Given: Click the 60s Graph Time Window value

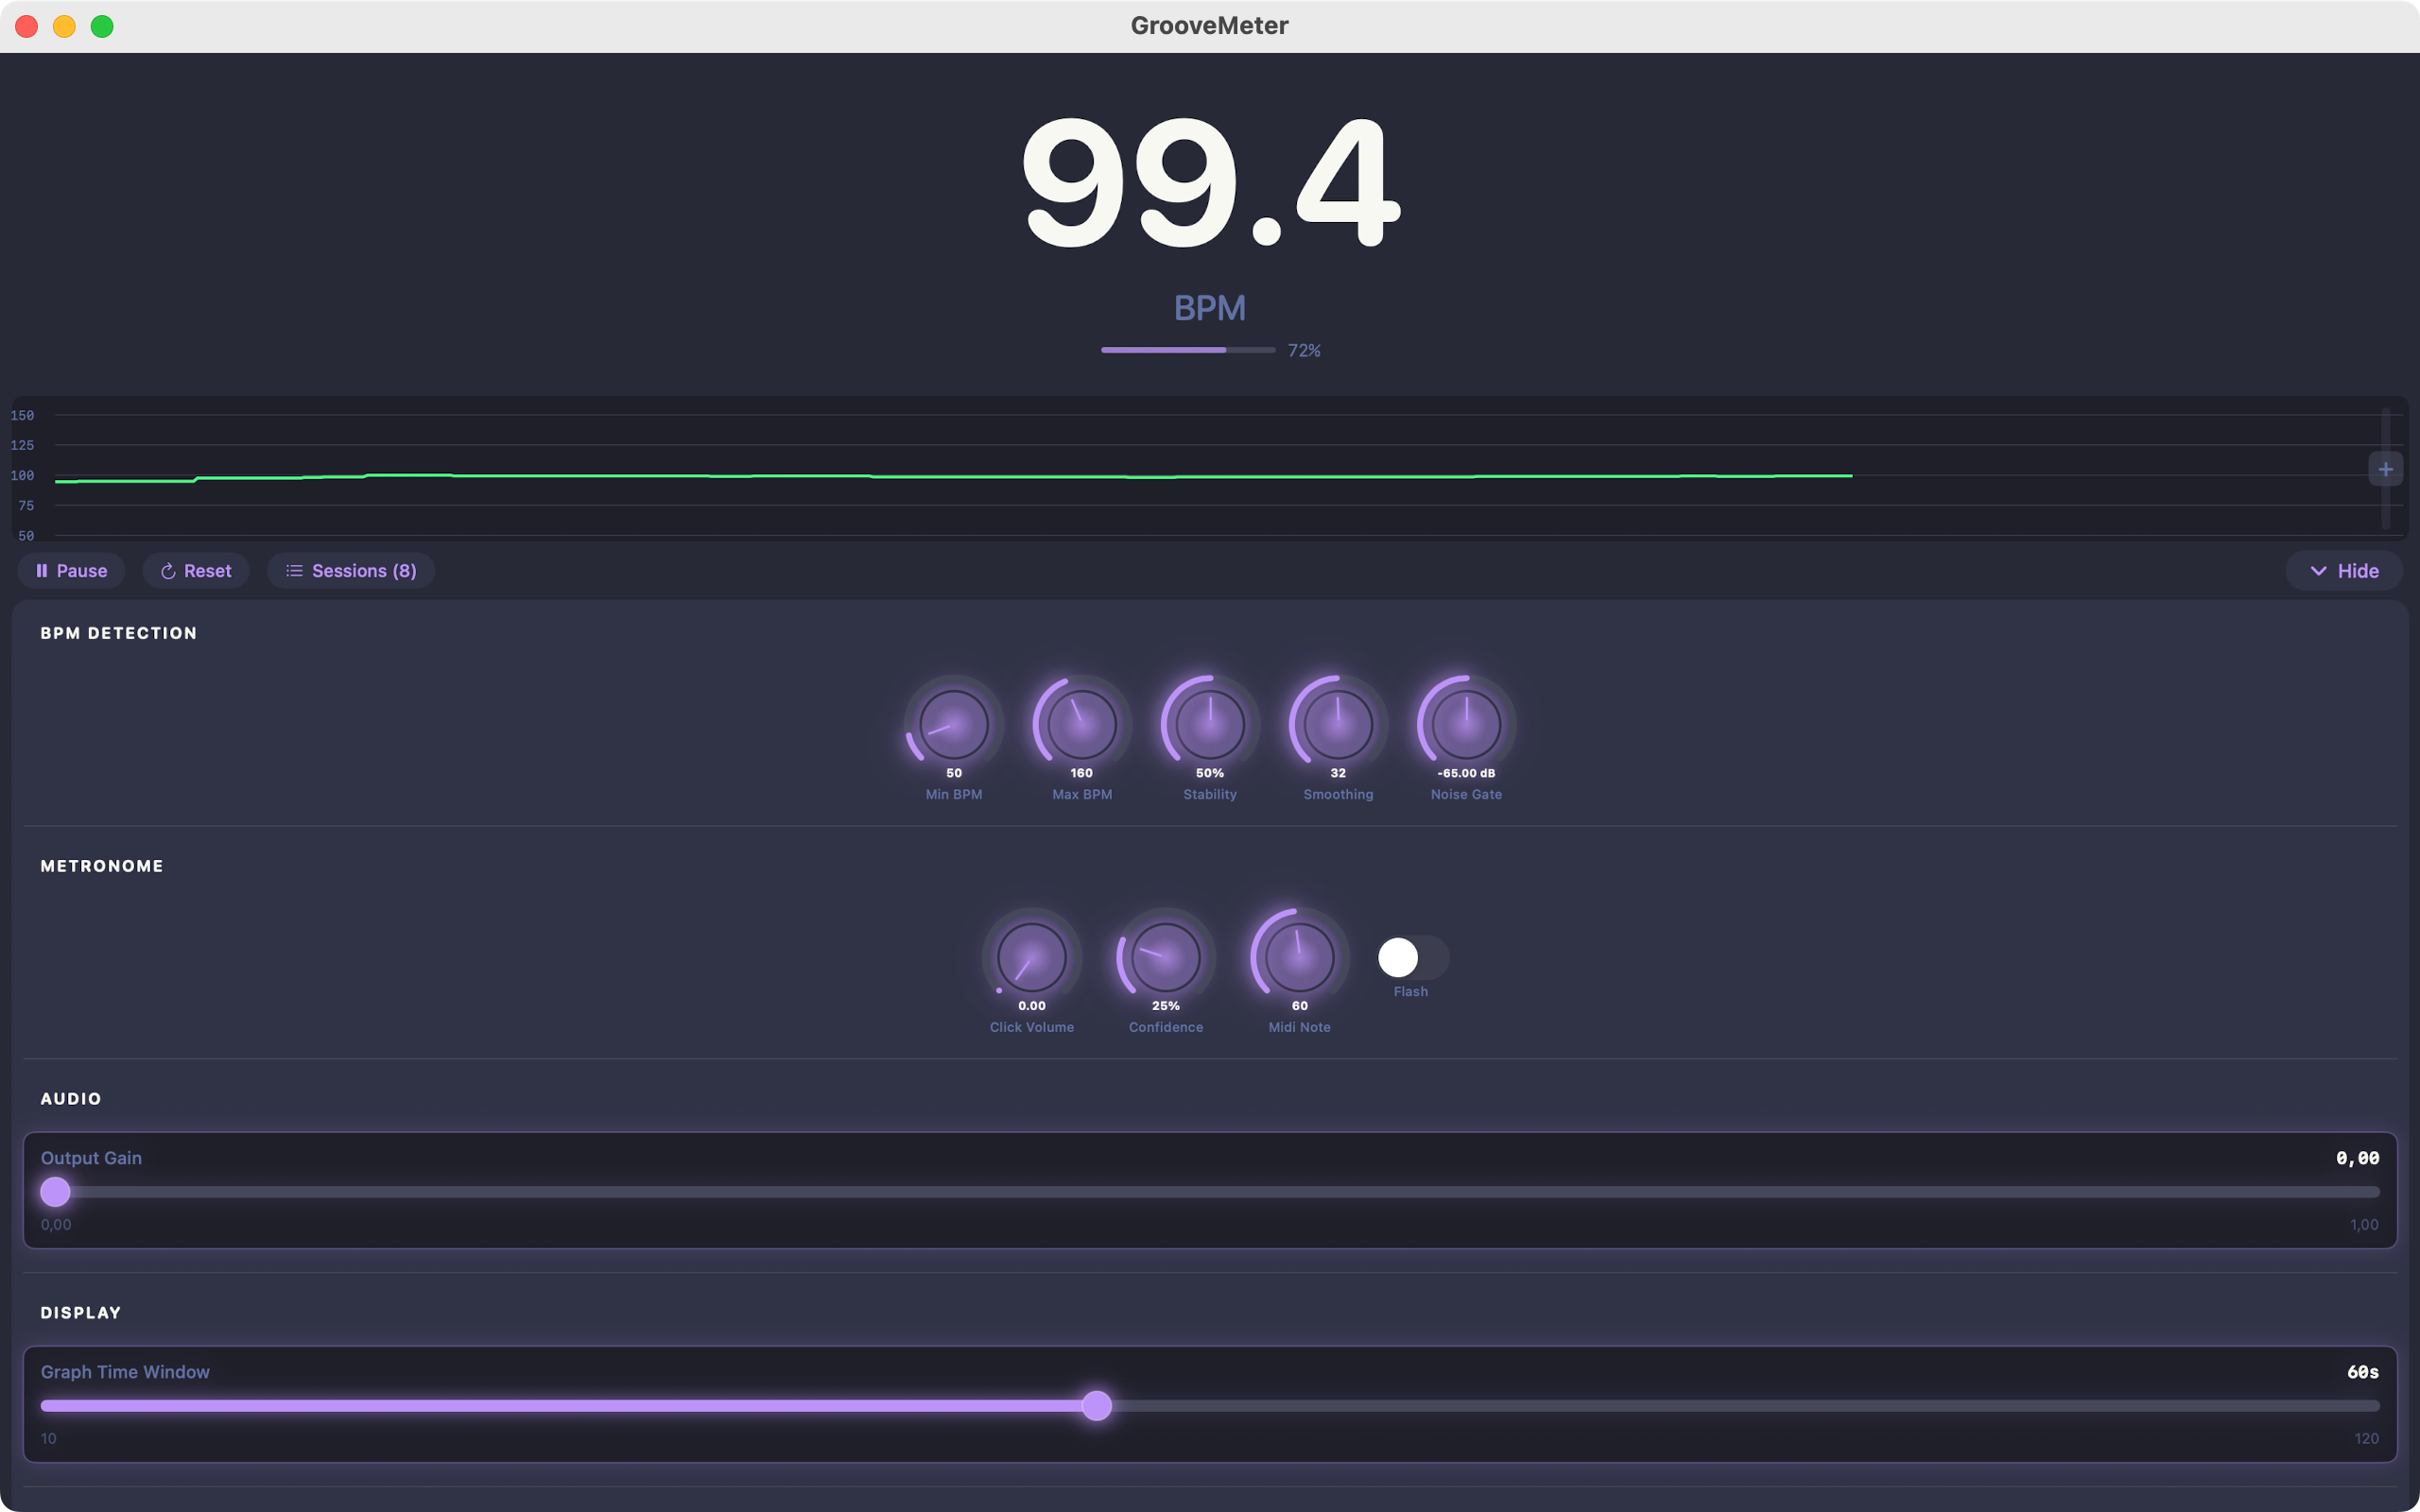Looking at the screenshot, I should pos(2363,1372).
